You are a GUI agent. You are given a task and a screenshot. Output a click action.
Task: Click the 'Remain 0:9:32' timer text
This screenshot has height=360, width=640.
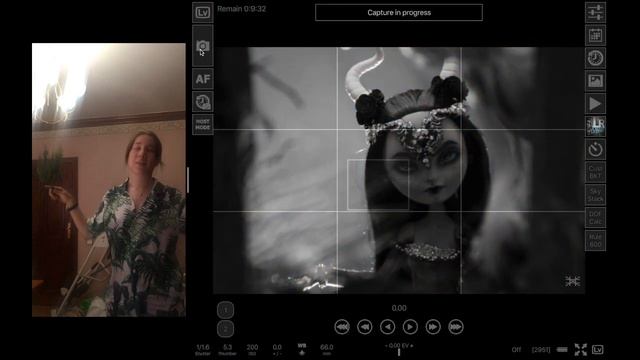pyautogui.click(x=241, y=9)
